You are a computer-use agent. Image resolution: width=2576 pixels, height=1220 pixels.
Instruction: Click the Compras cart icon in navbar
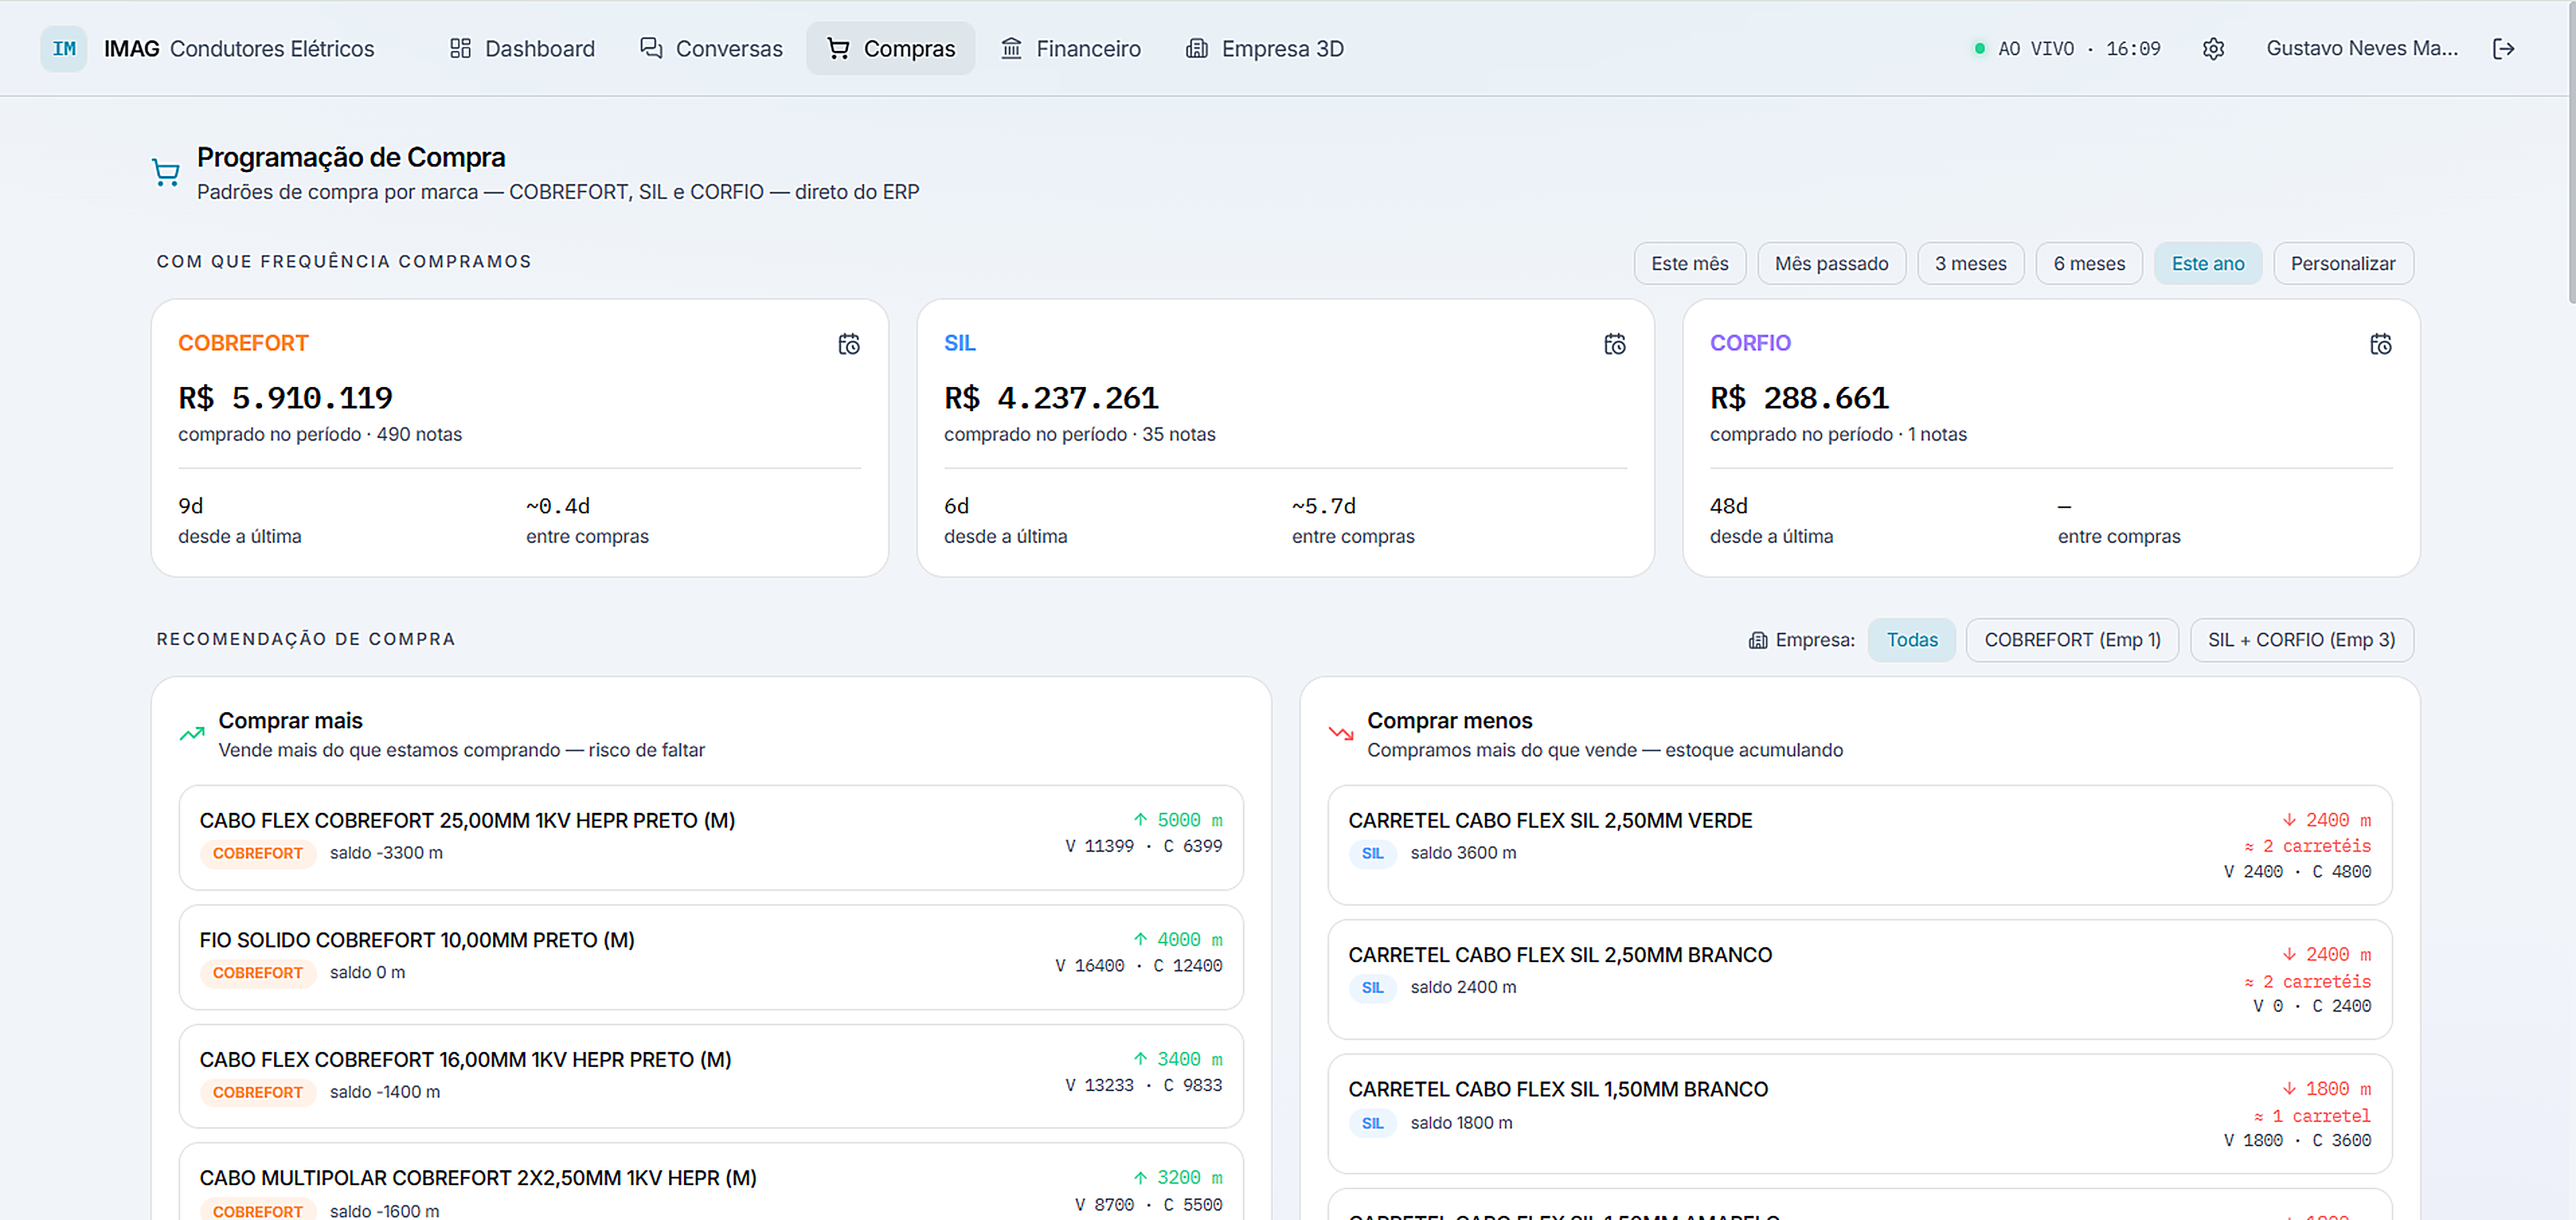[x=838, y=48]
